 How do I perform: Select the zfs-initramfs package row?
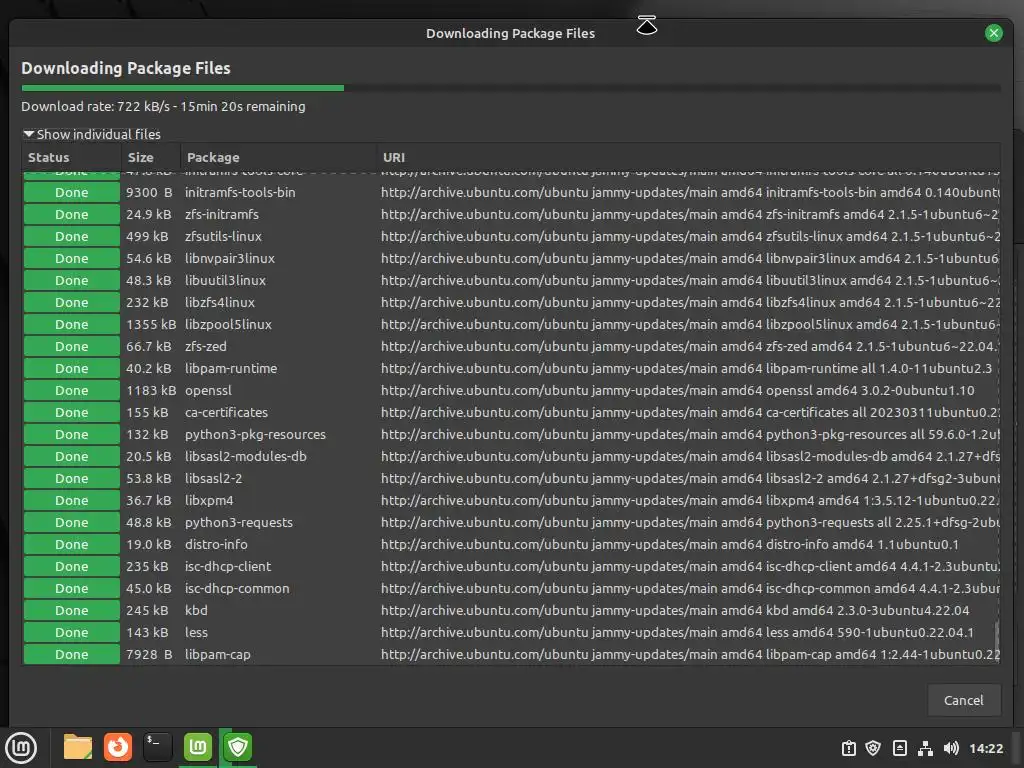click(511, 214)
